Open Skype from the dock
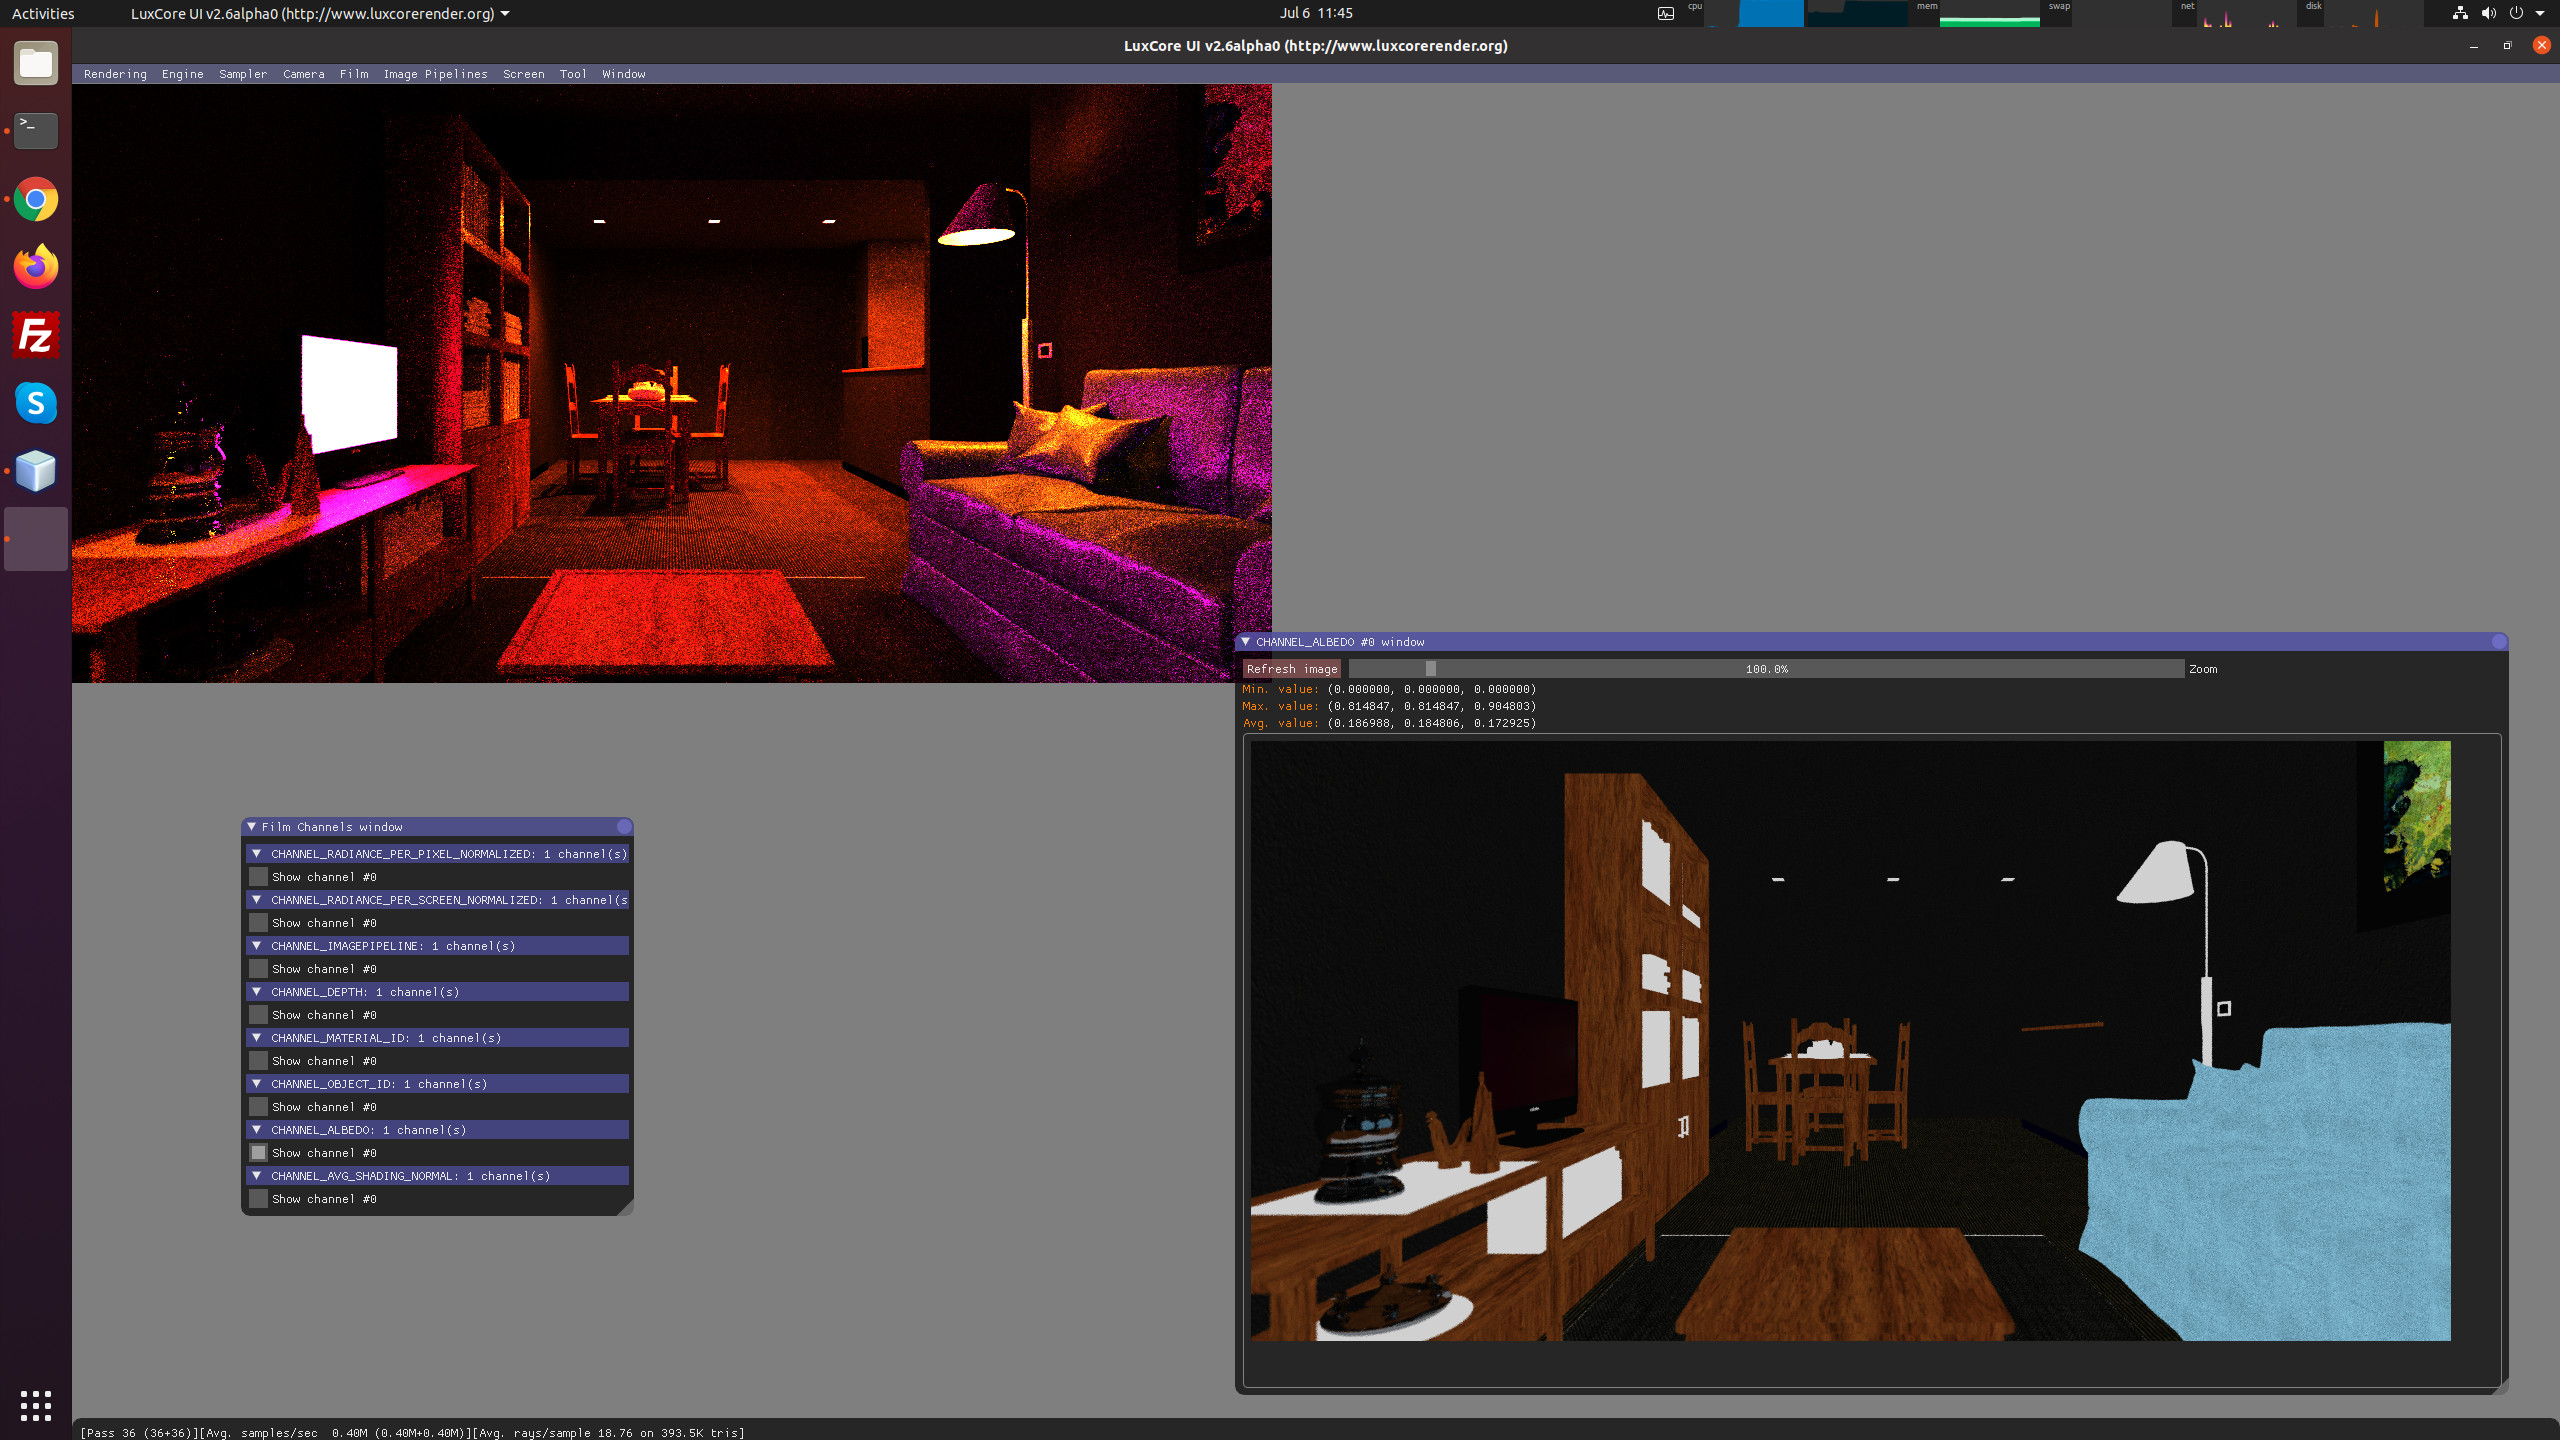 point(36,403)
